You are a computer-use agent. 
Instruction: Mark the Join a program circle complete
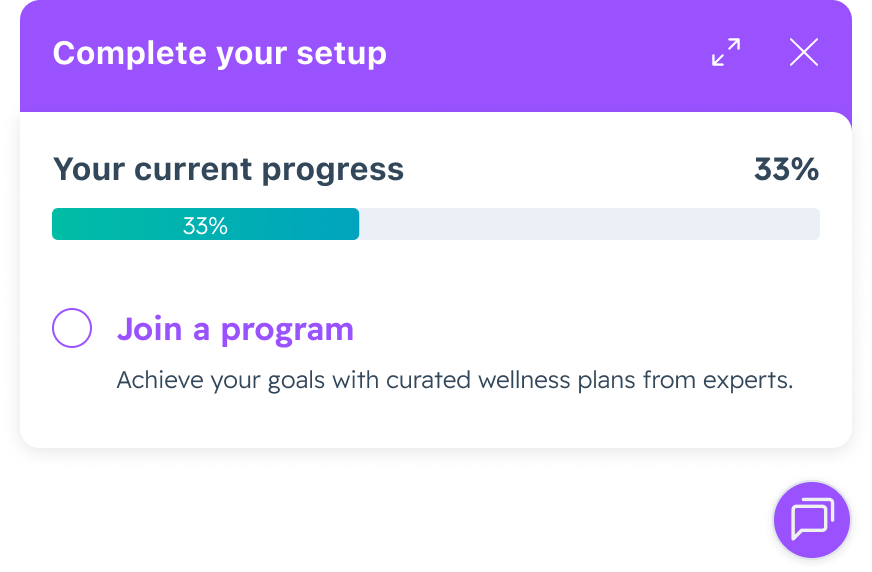click(x=72, y=328)
